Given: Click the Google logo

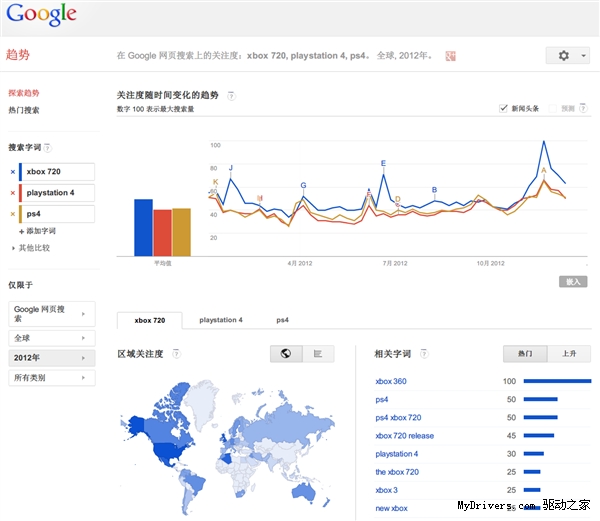Looking at the screenshot, I should [41, 14].
